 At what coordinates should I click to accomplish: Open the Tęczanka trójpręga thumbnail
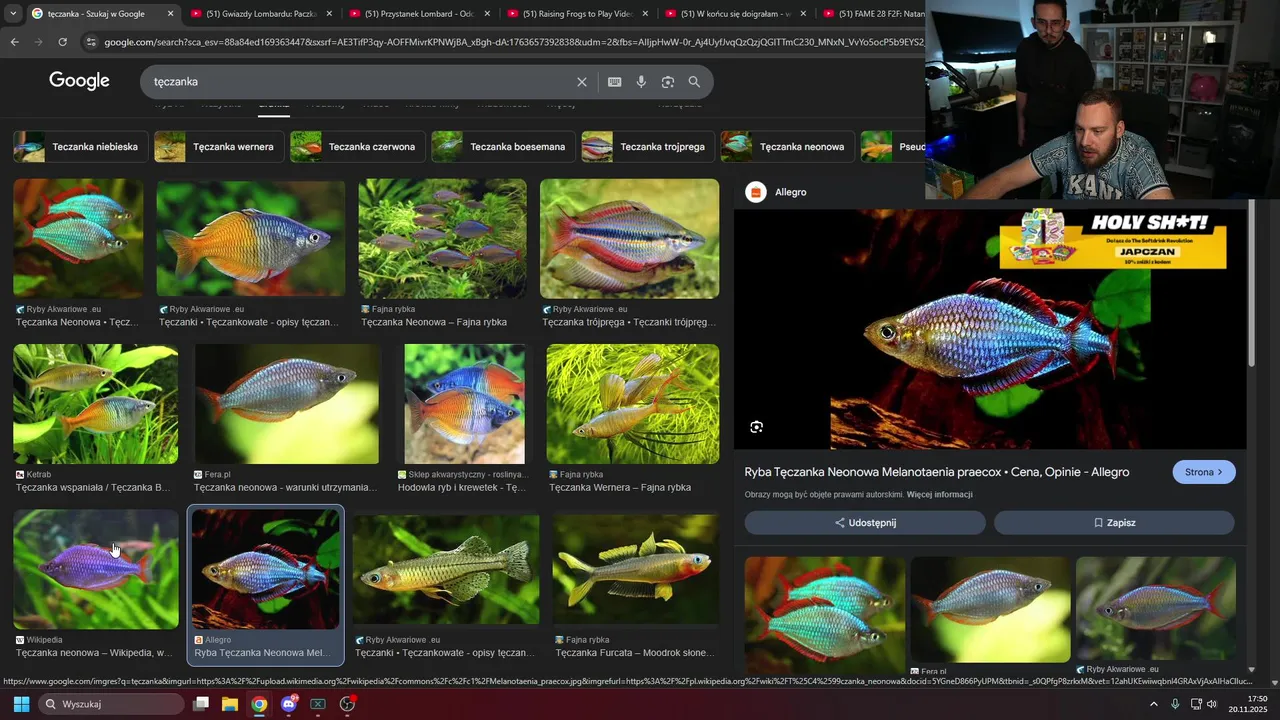[x=629, y=238]
